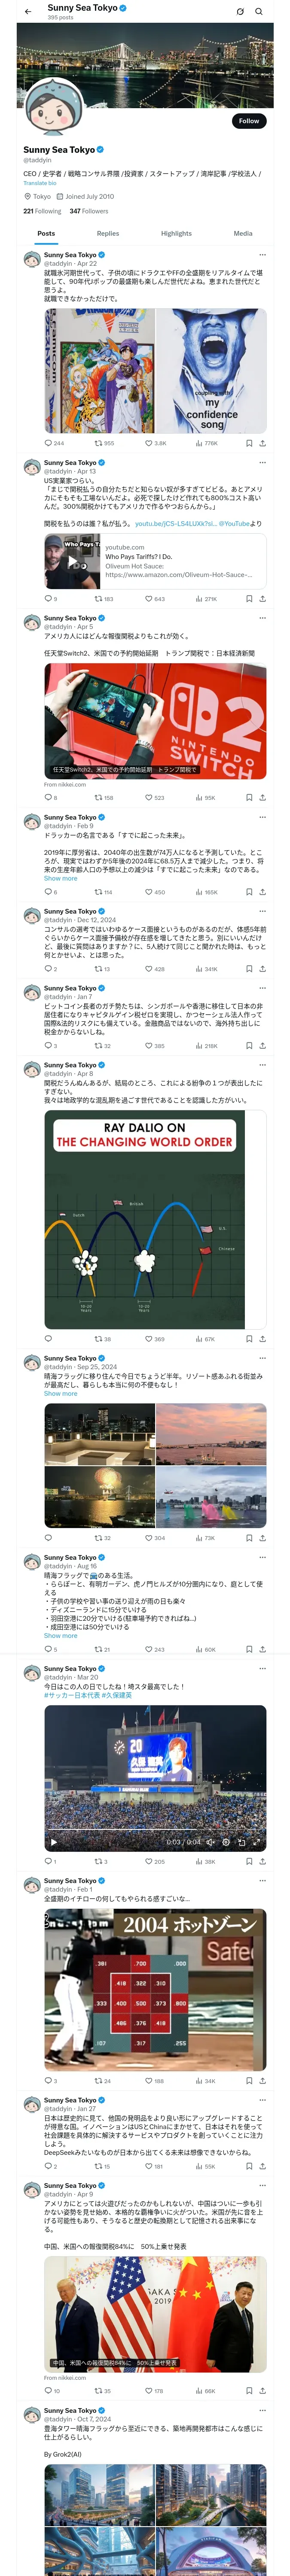Click the Mar 20 video progress bar
290x2576 pixels.
(x=155, y=1832)
